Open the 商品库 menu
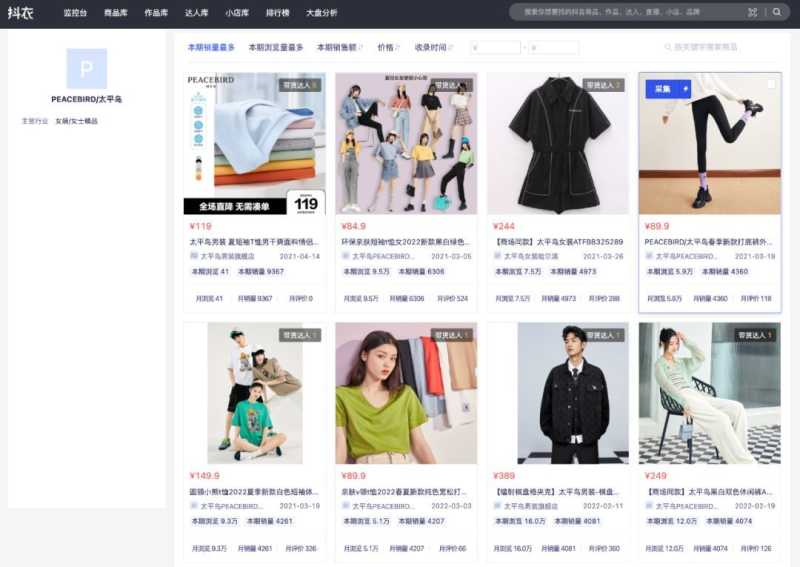Screen dimensions: 800x567 tap(115, 12)
